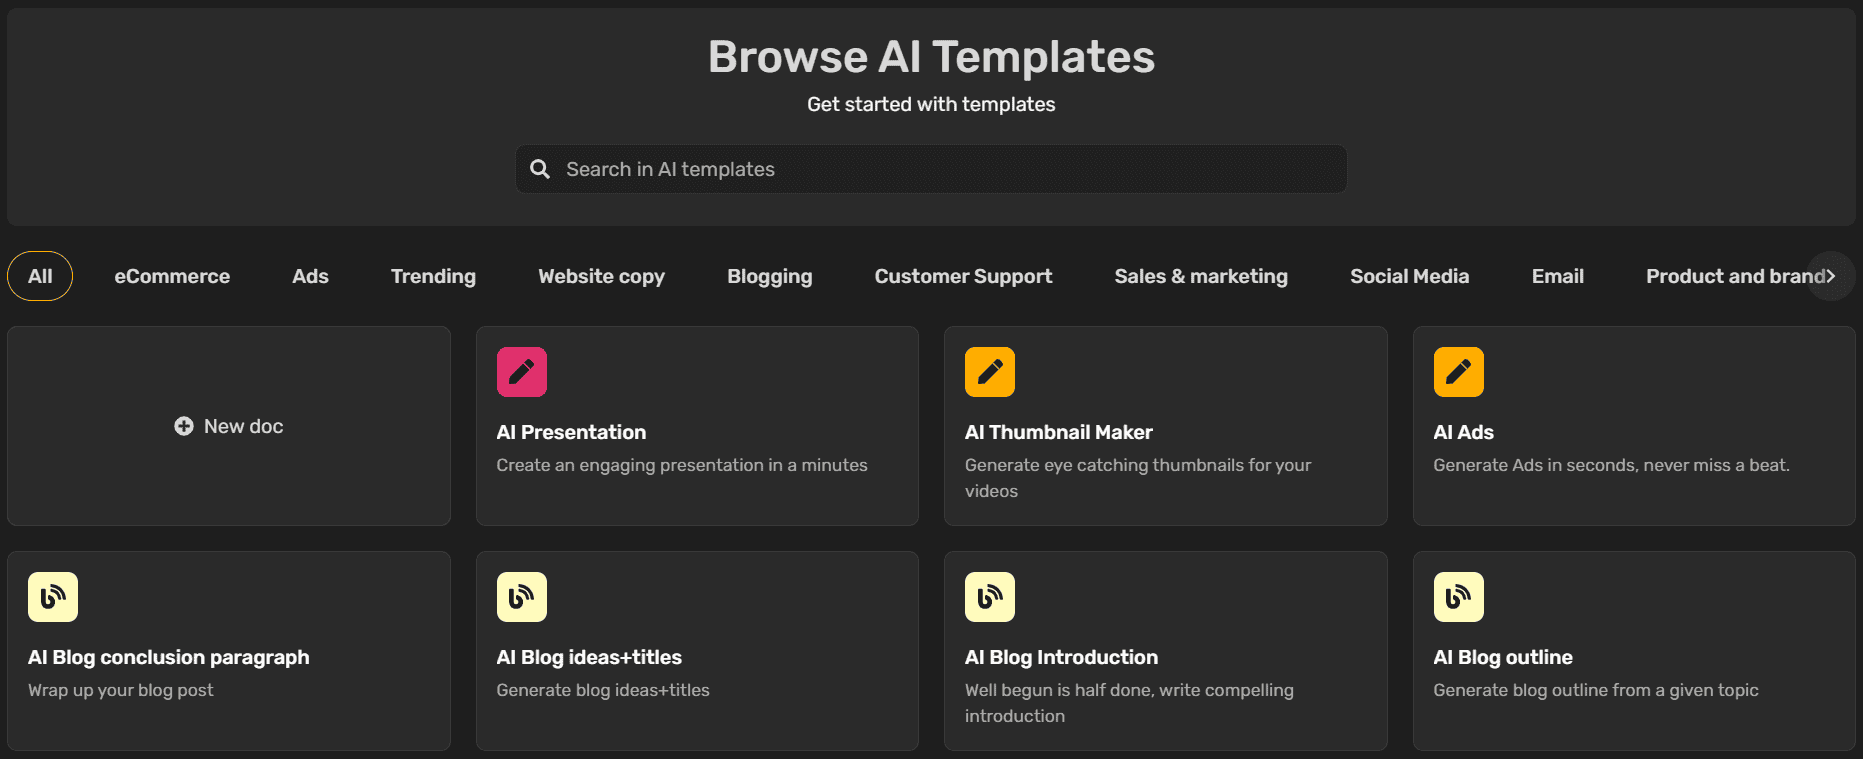Click 'Generate blog outline from a given topic'
This screenshot has height=759, width=1863.
(x=1596, y=690)
